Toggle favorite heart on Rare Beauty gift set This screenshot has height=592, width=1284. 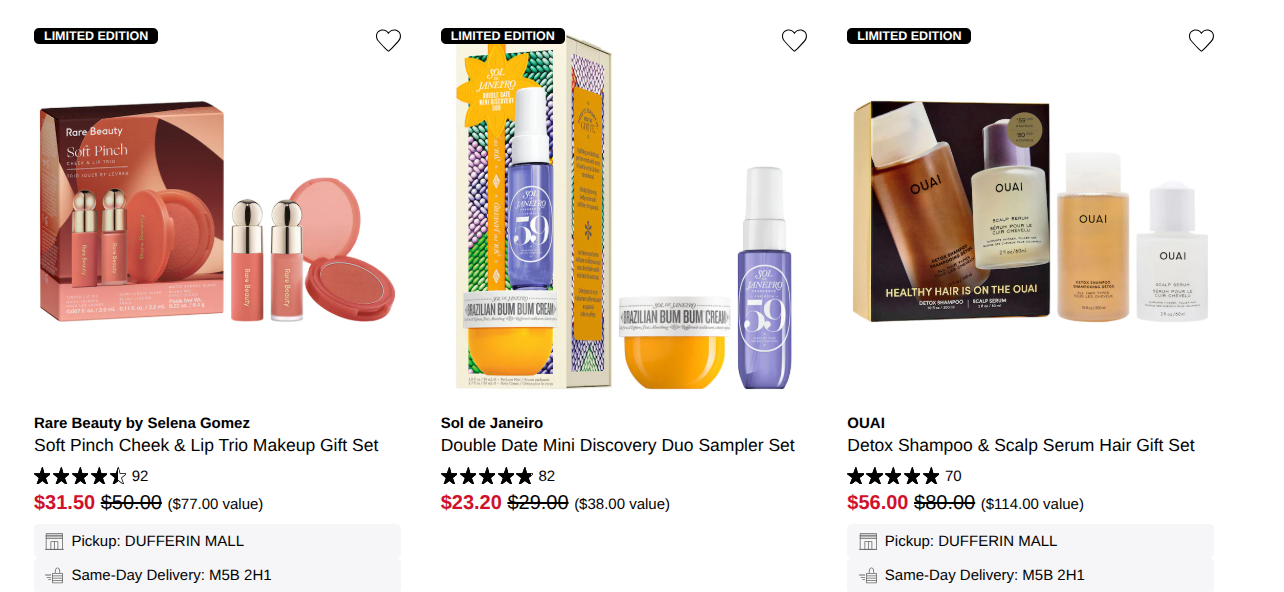coord(389,40)
